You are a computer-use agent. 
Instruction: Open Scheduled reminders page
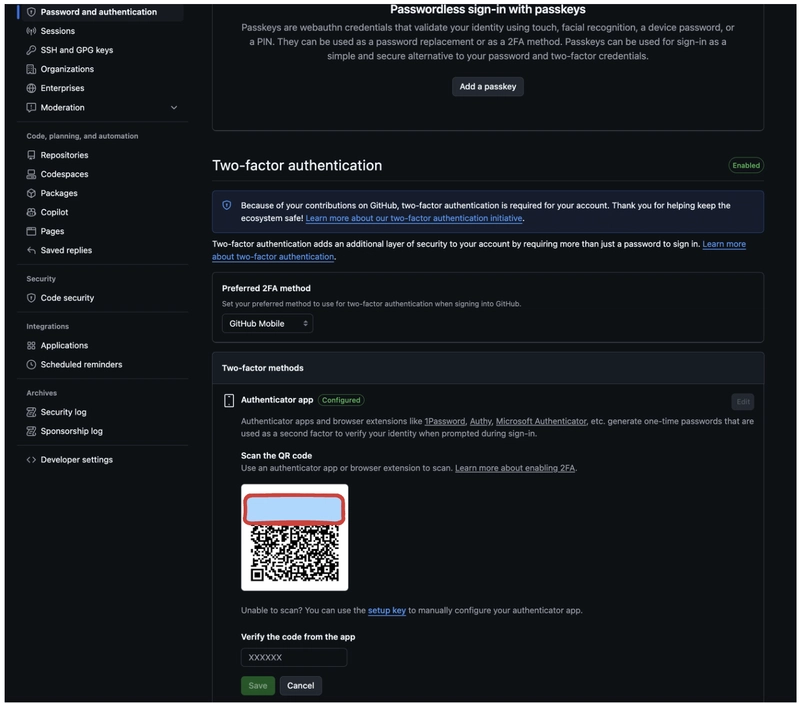click(82, 365)
